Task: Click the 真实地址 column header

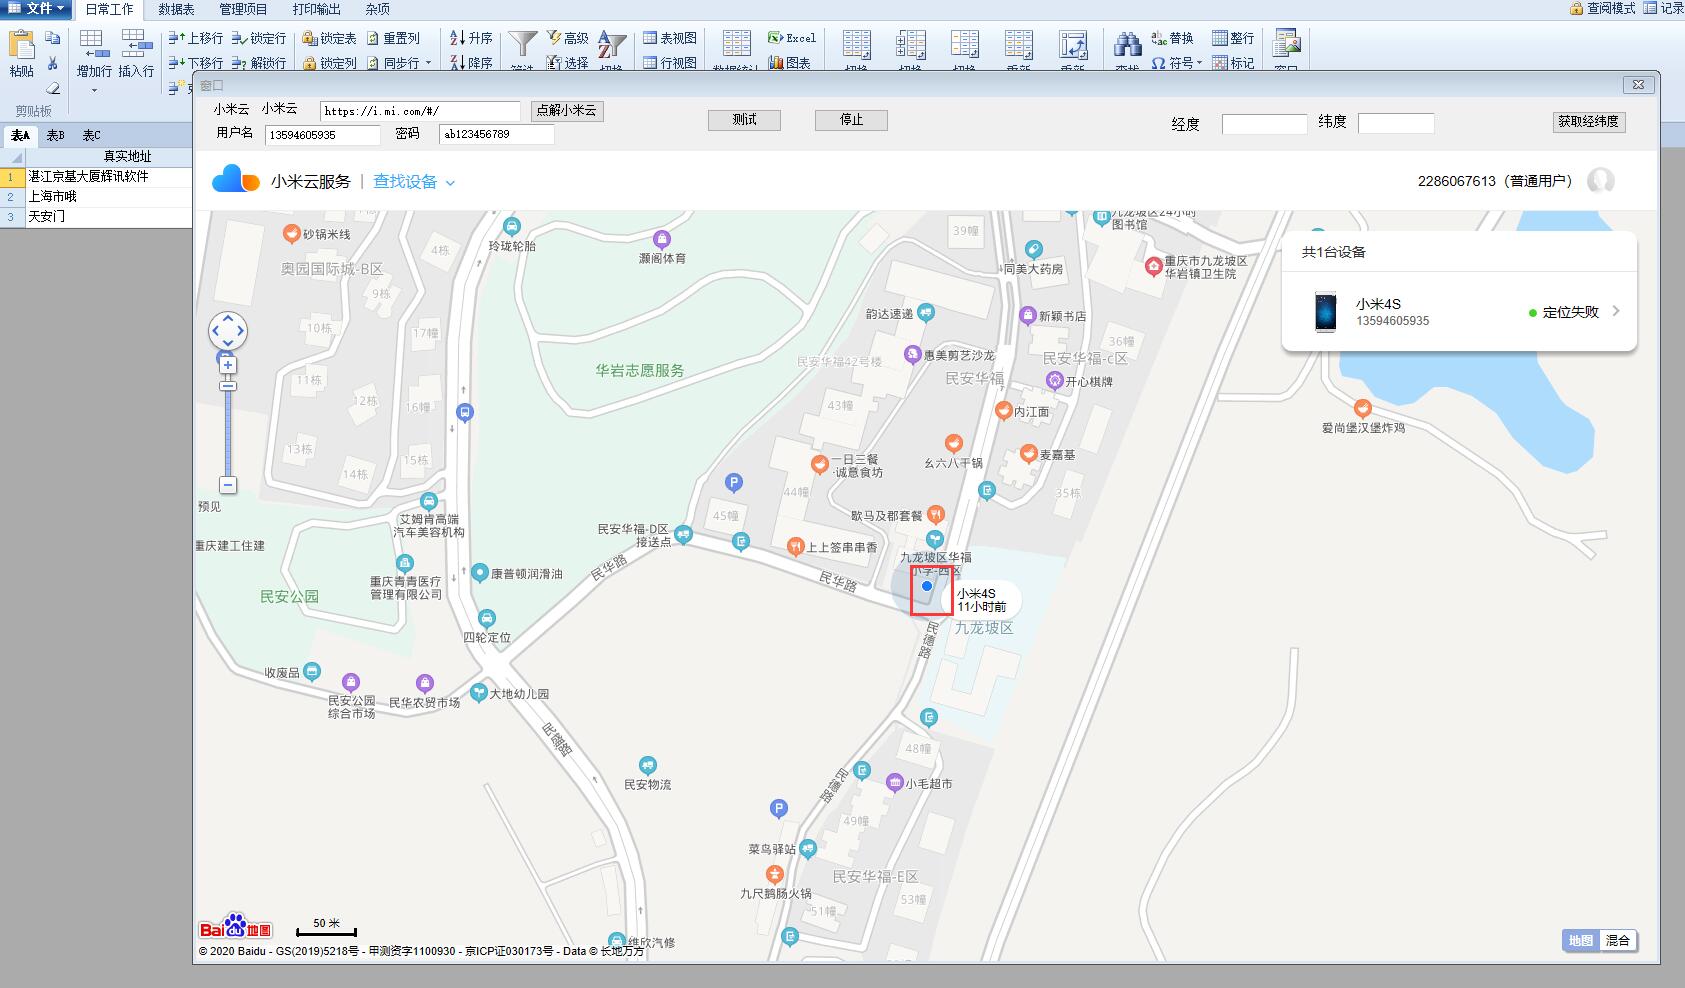Action: coord(108,157)
